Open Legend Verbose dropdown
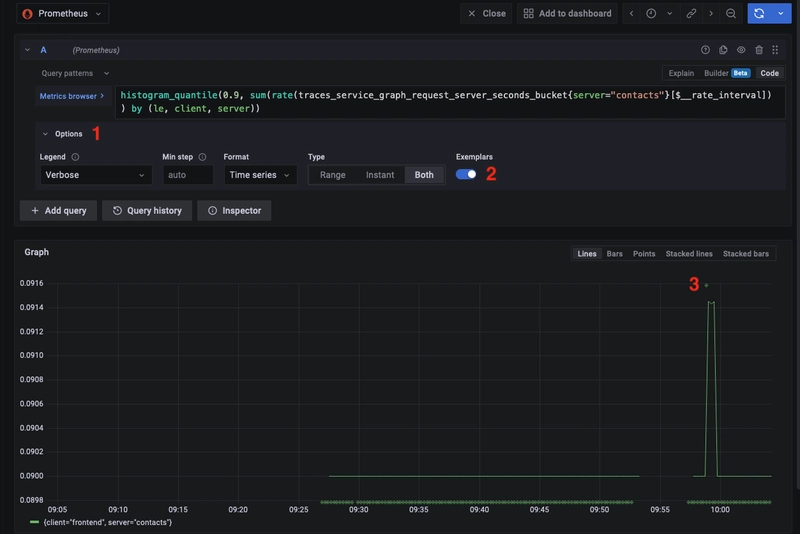800x534 pixels. (95, 175)
